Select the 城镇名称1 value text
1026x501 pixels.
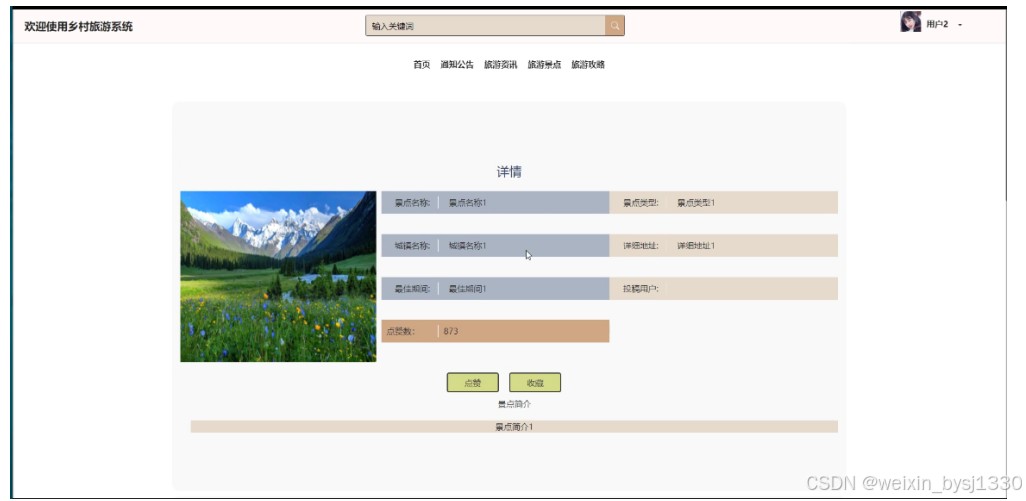(x=467, y=246)
